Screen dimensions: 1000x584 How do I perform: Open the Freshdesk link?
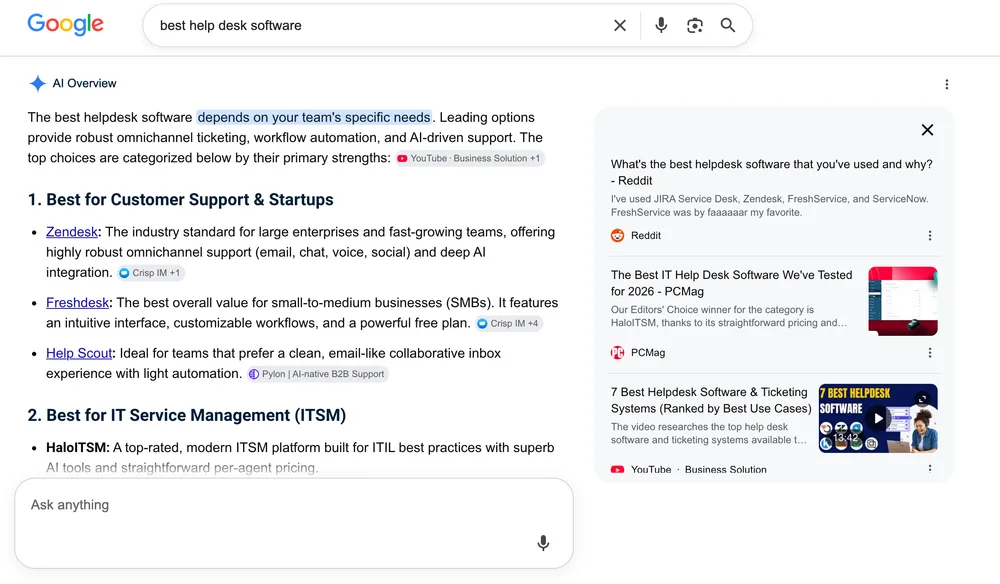pyautogui.click(x=78, y=303)
